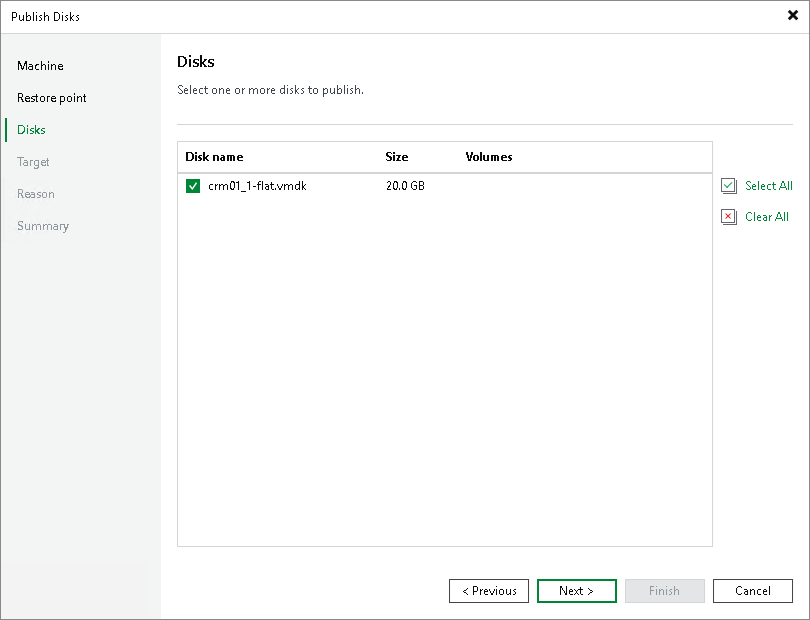Navigate to the Target step
The image size is (810, 620).
pyautogui.click(x=31, y=162)
